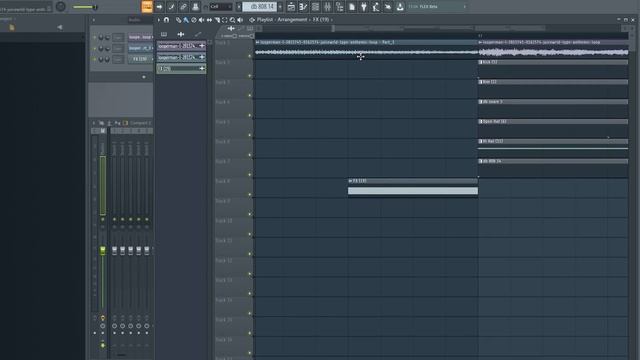
Task: Select the first looperman item in picker
Action: coord(181,46)
